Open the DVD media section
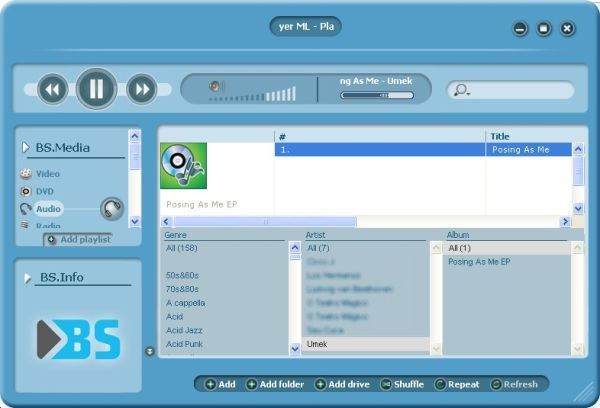Screen dimensions: 600x408 [44, 191]
